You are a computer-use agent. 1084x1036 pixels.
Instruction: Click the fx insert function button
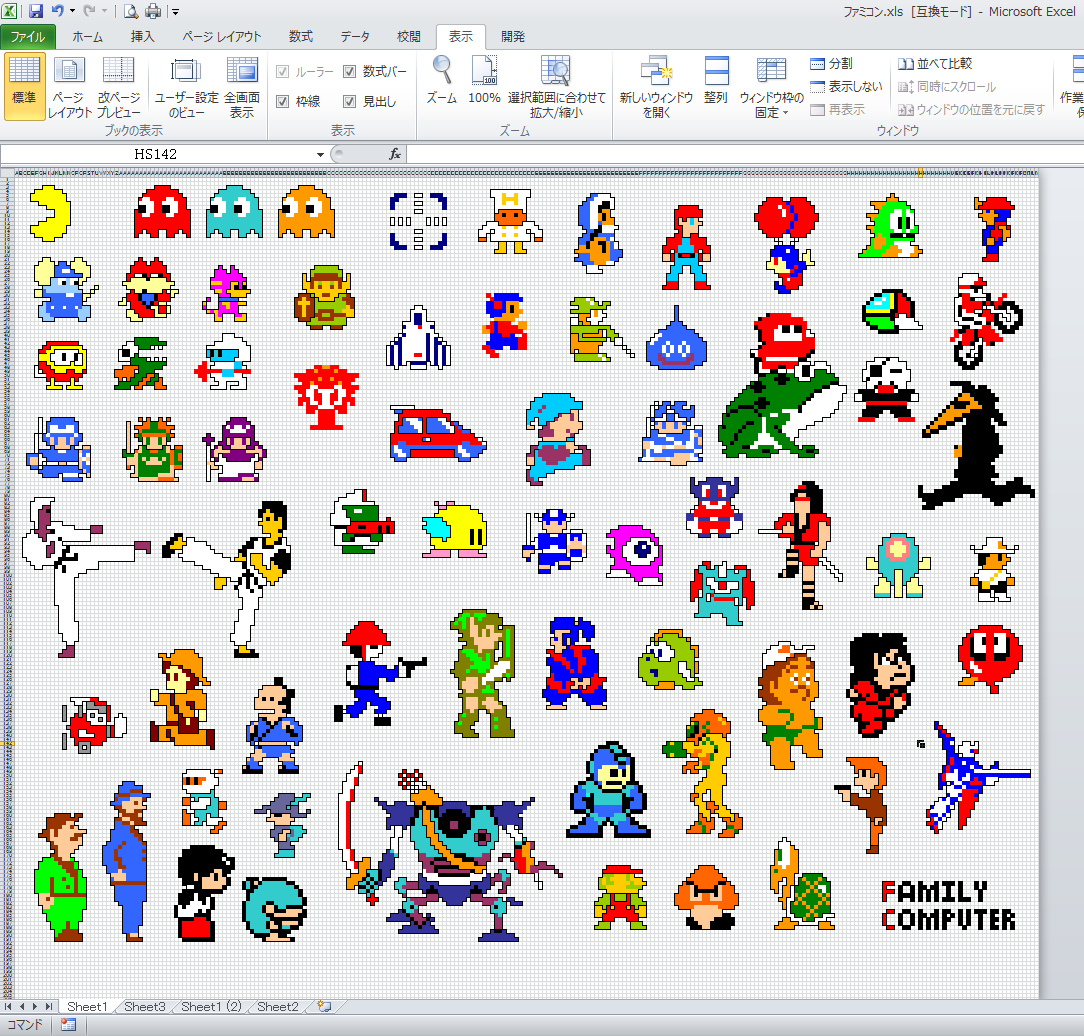[x=395, y=154]
